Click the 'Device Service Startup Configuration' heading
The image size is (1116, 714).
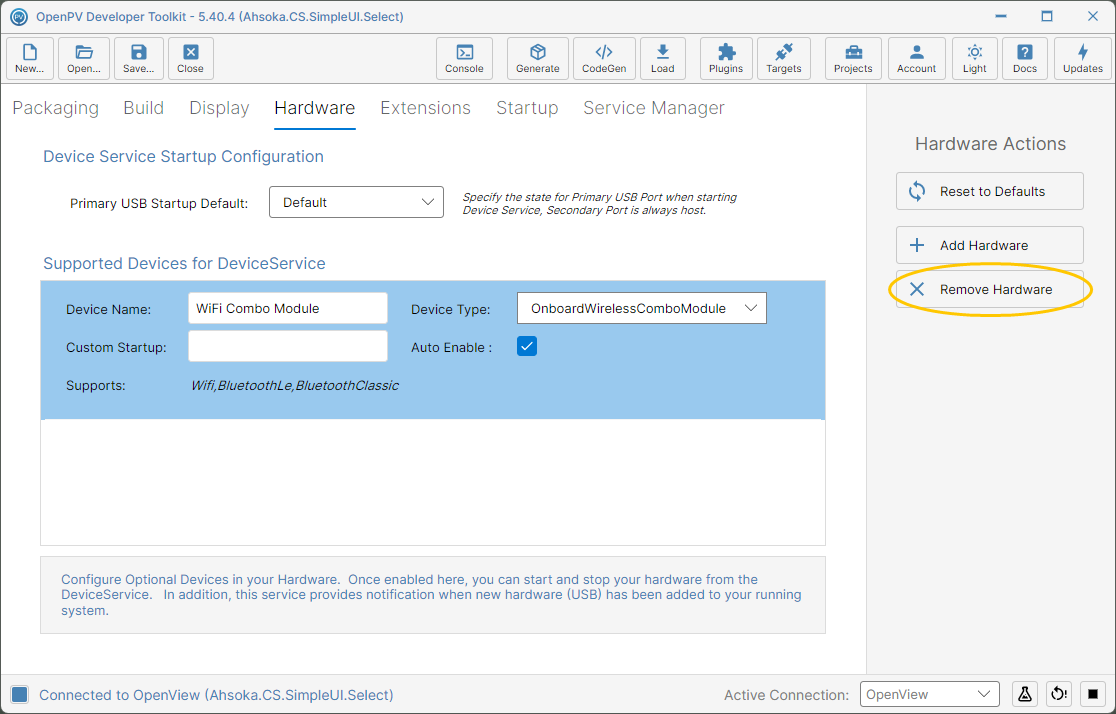tap(184, 157)
